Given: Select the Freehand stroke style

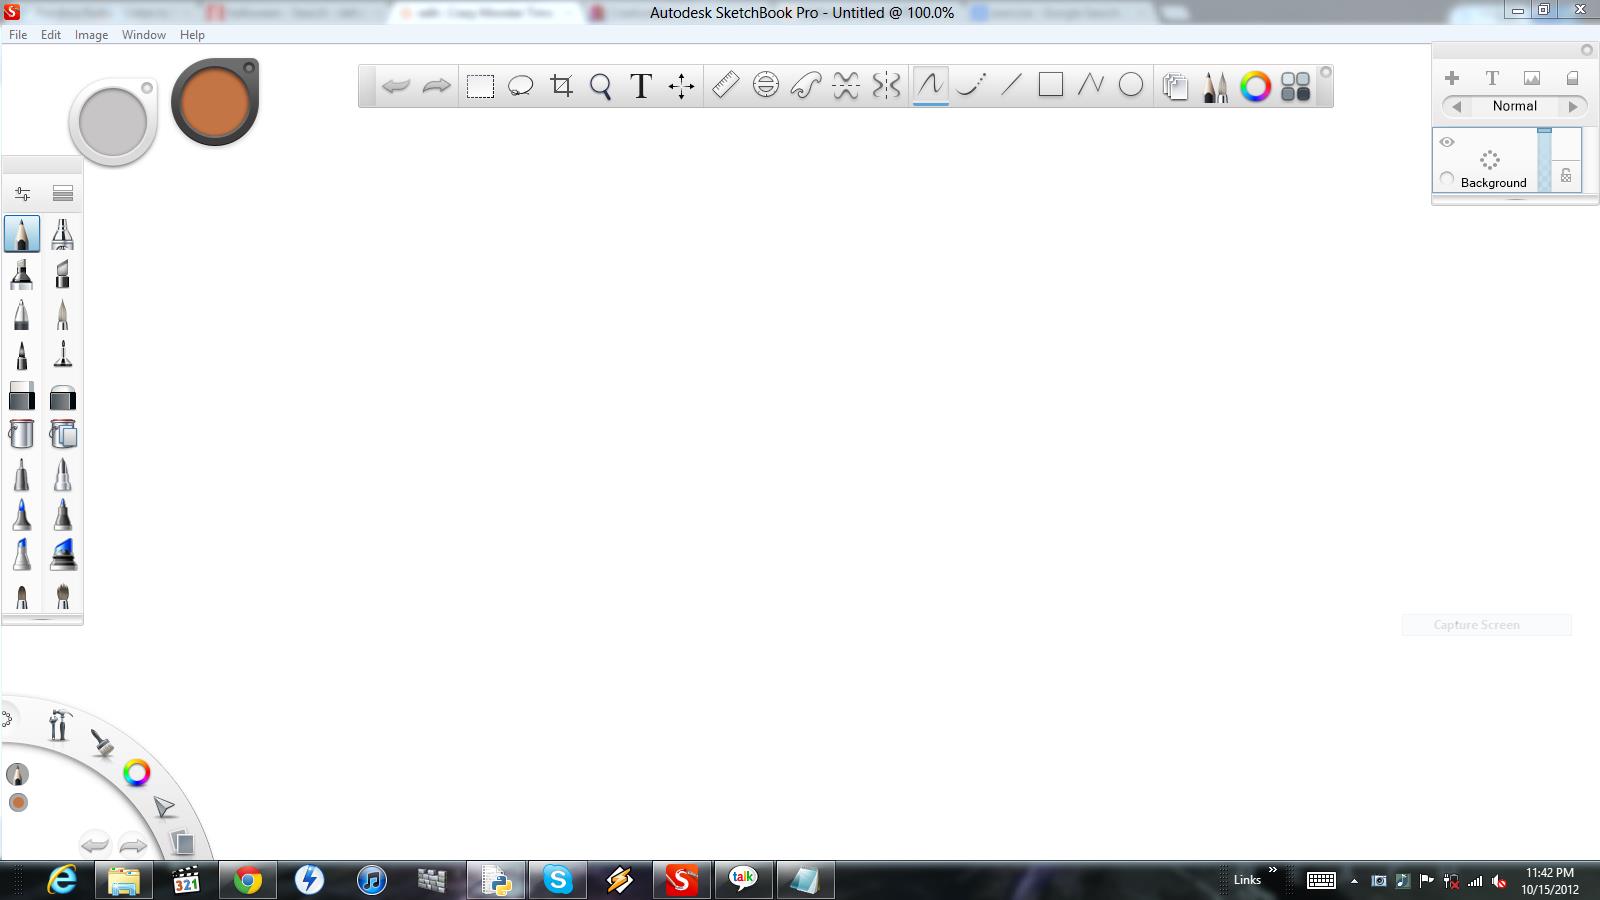Looking at the screenshot, I should tap(930, 85).
